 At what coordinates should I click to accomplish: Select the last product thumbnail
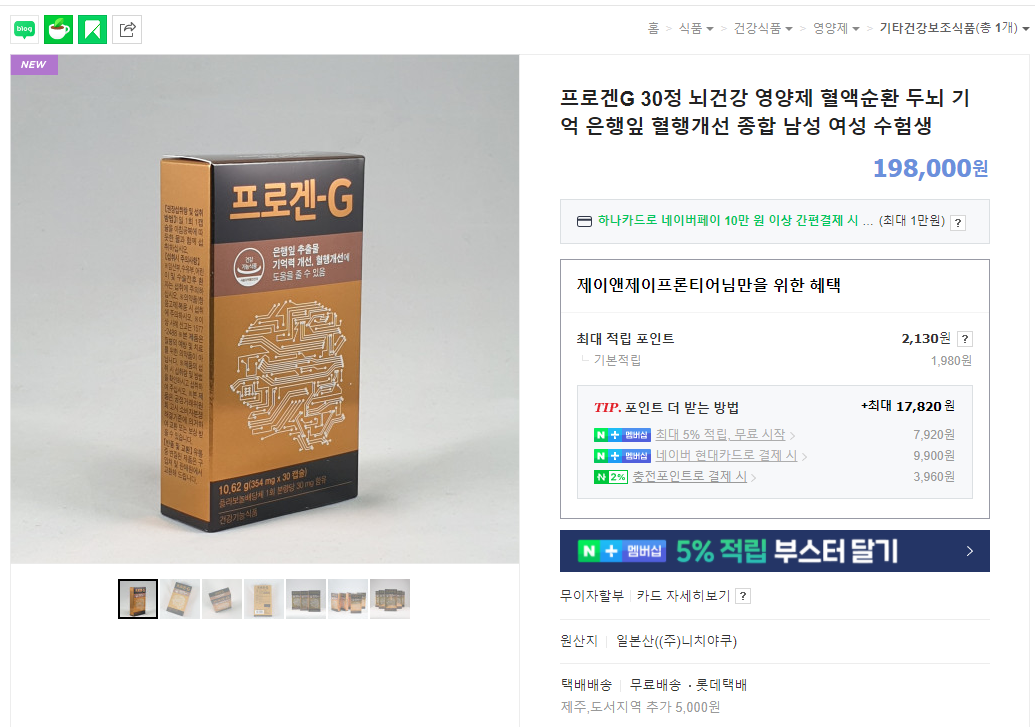click(x=389, y=599)
